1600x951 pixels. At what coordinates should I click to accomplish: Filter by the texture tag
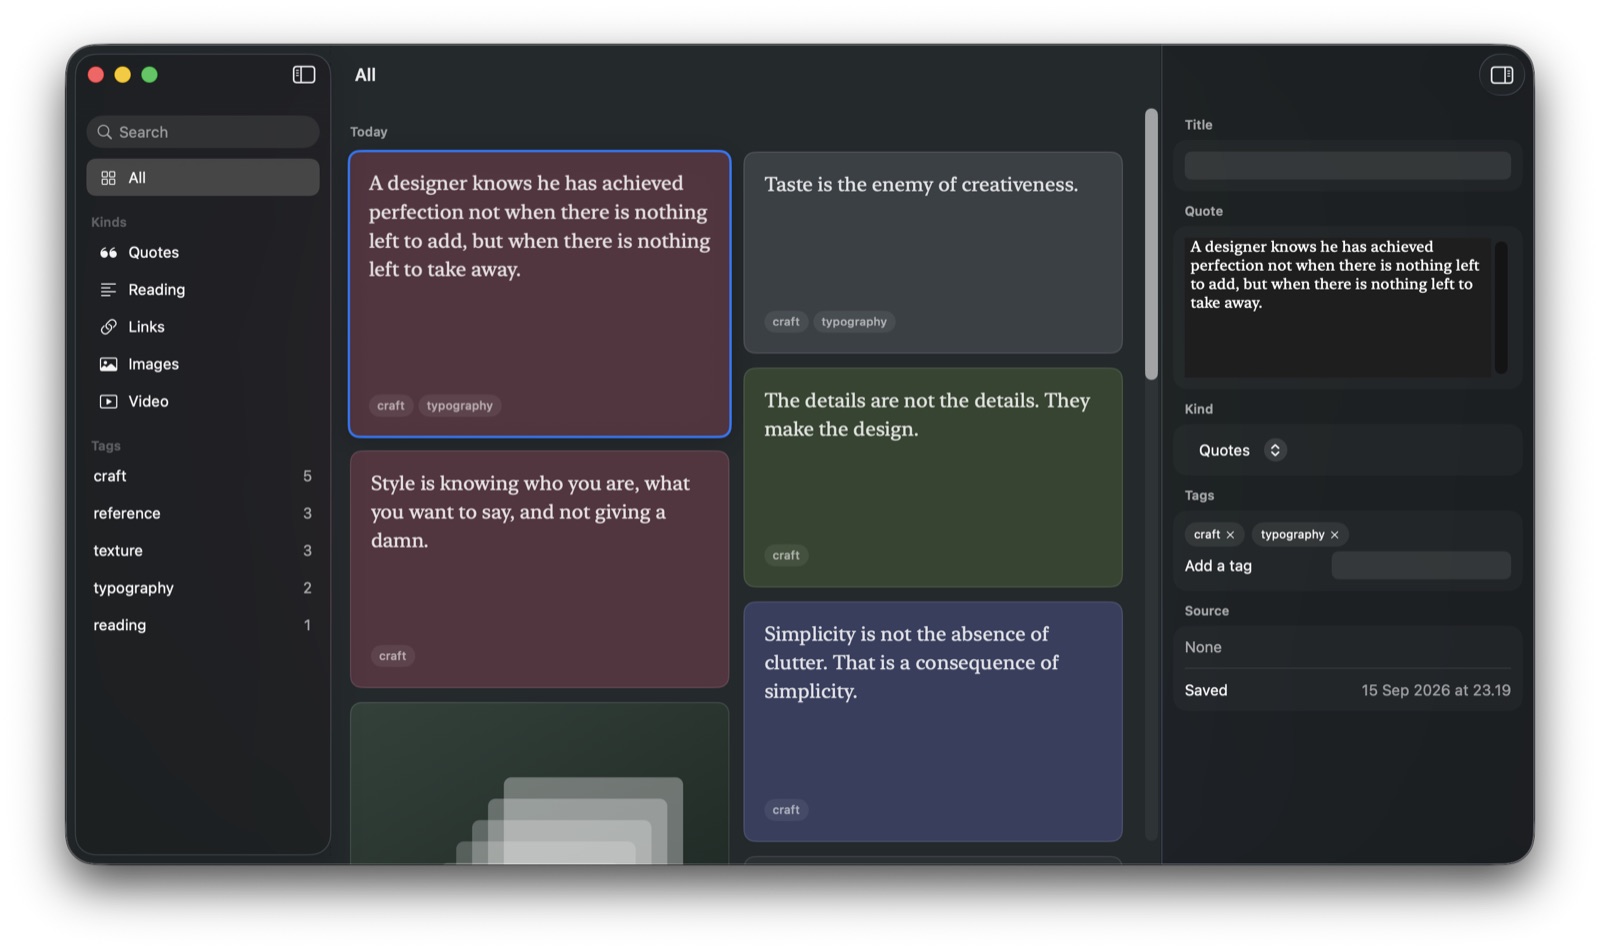(x=203, y=551)
